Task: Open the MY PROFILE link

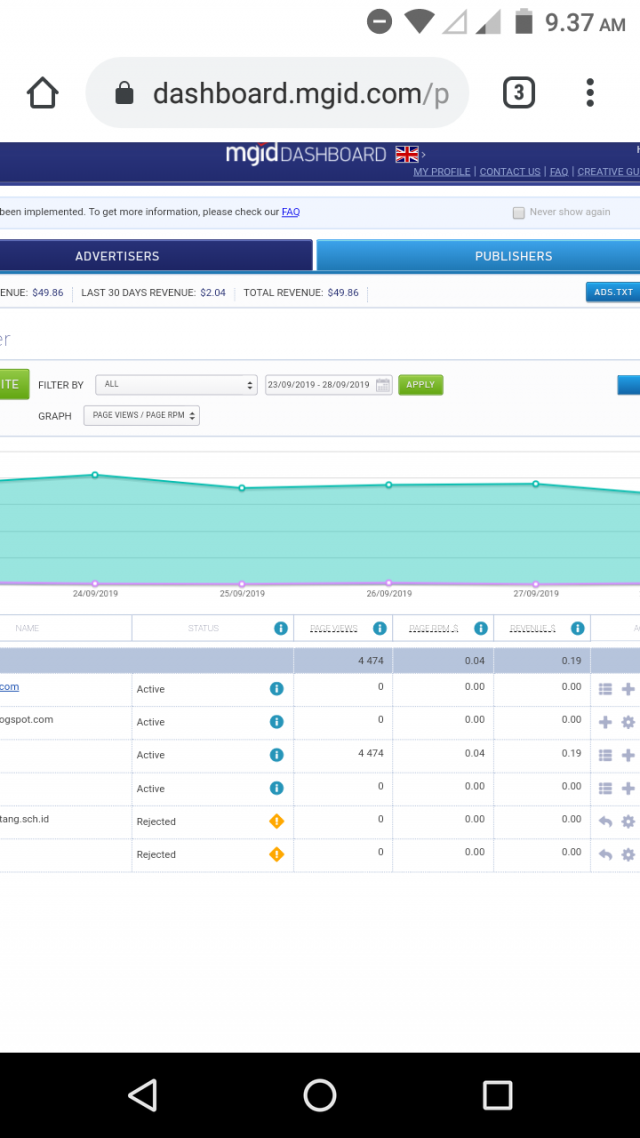Action: pos(442,172)
